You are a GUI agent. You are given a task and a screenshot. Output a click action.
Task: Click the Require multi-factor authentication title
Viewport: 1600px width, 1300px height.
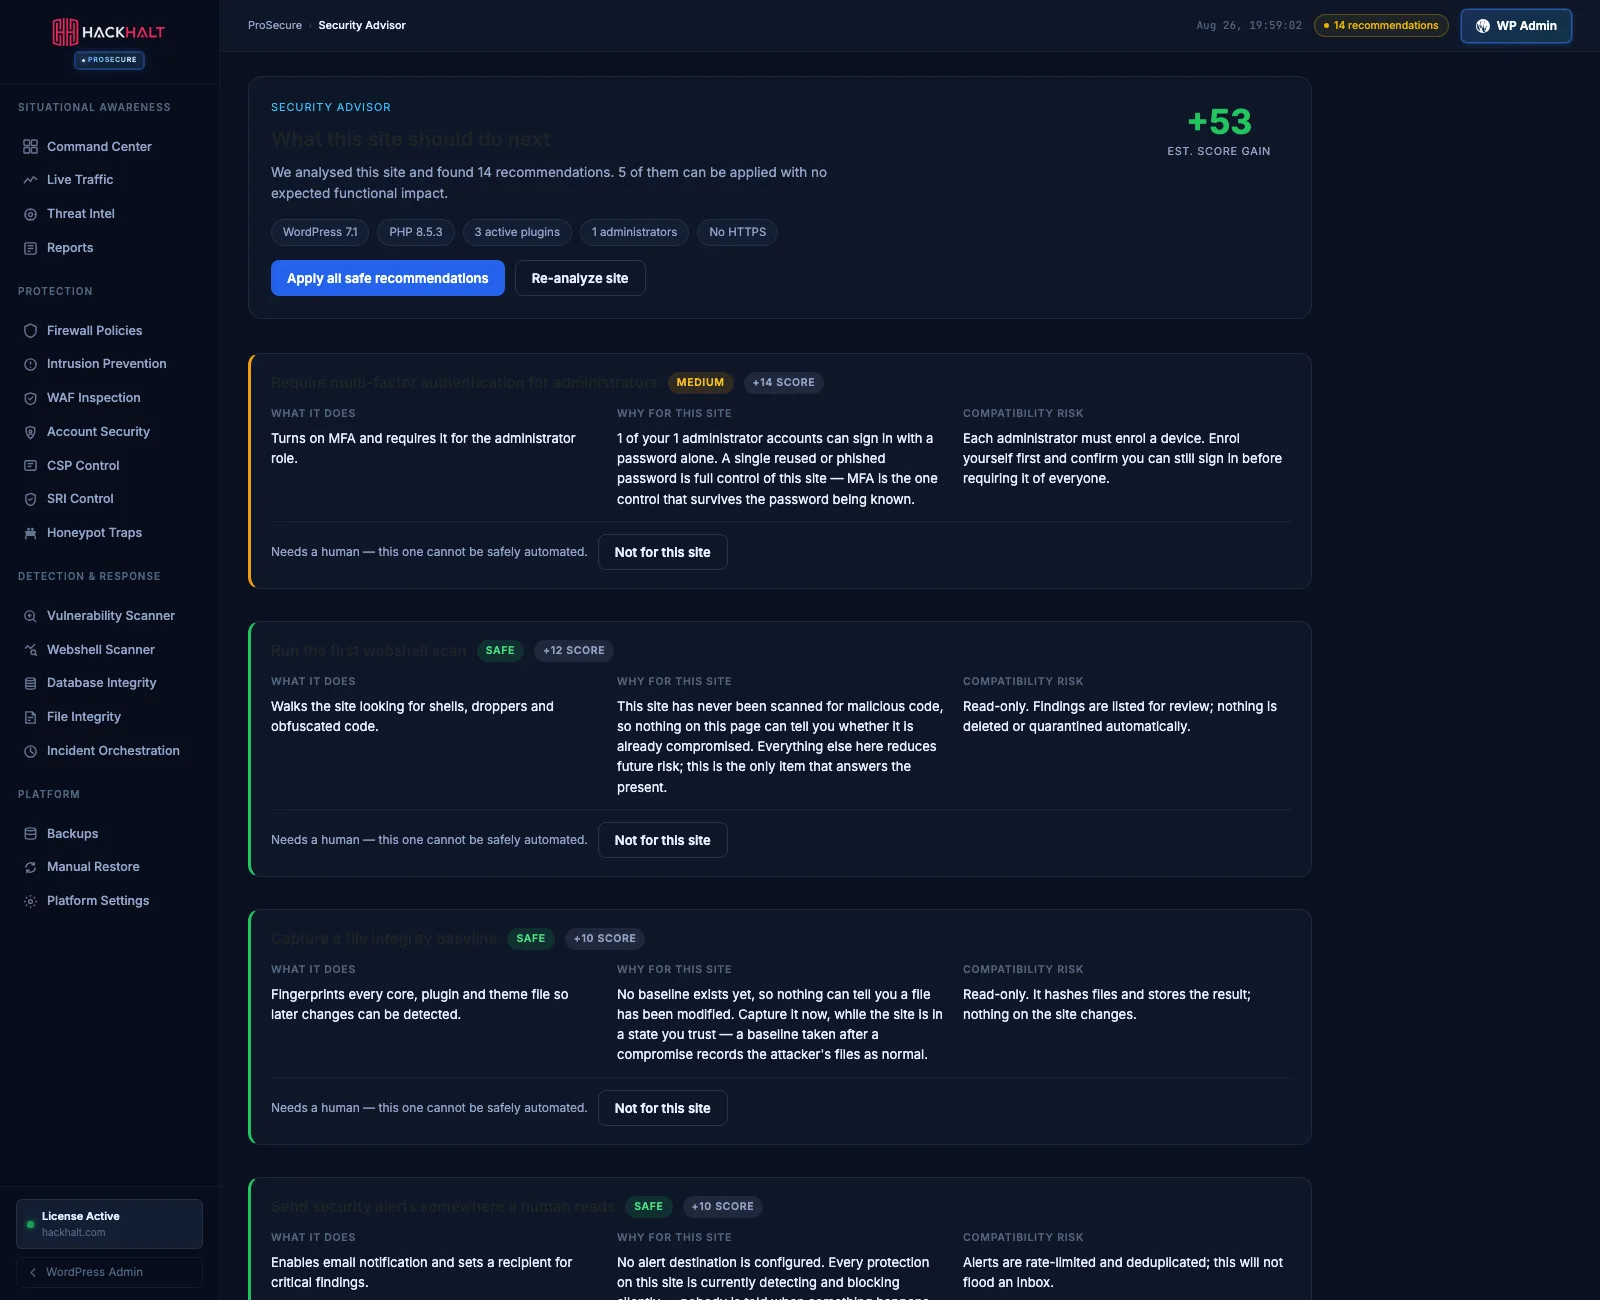(x=464, y=383)
